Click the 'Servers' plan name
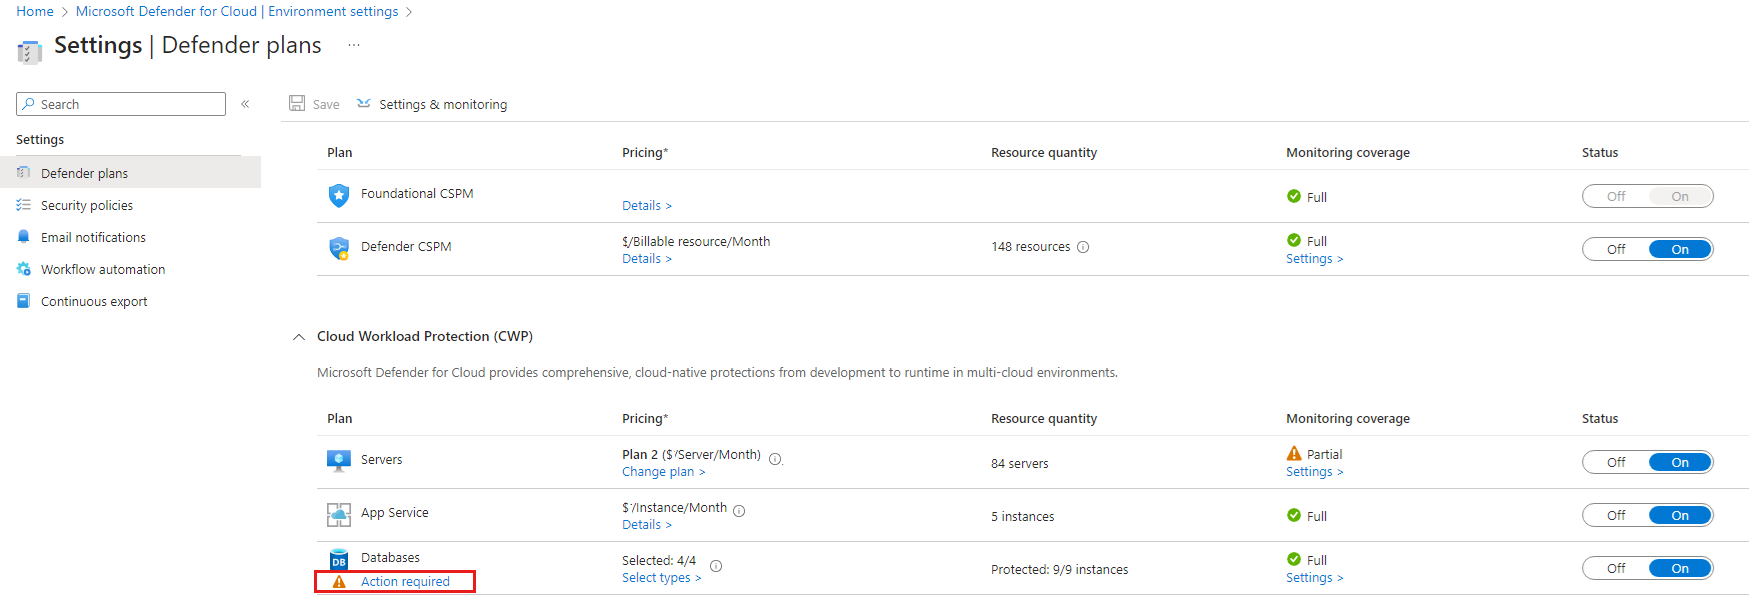This screenshot has height=598, width=1749. pyautogui.click(x=382, y=459)
